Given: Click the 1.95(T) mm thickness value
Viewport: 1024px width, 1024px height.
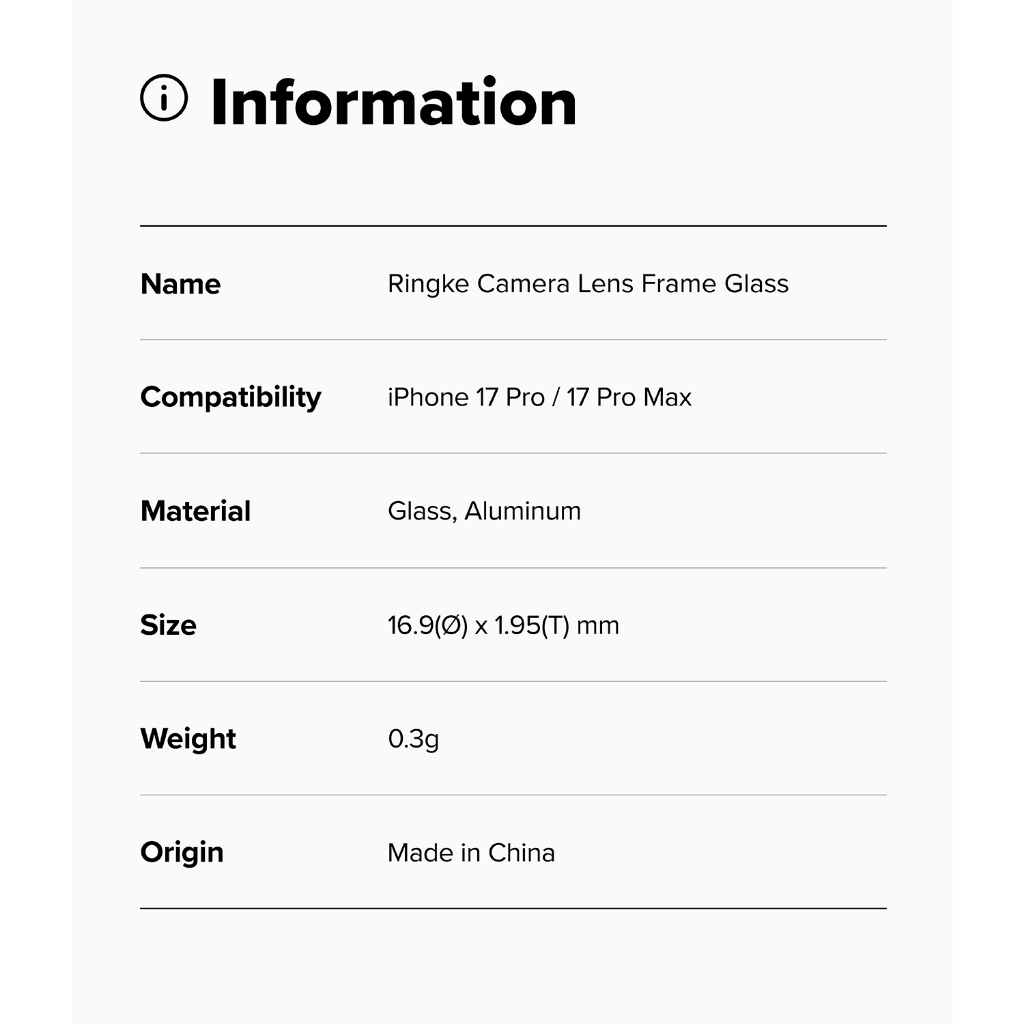Looking at the screenshot, I should tap(557, 626).
